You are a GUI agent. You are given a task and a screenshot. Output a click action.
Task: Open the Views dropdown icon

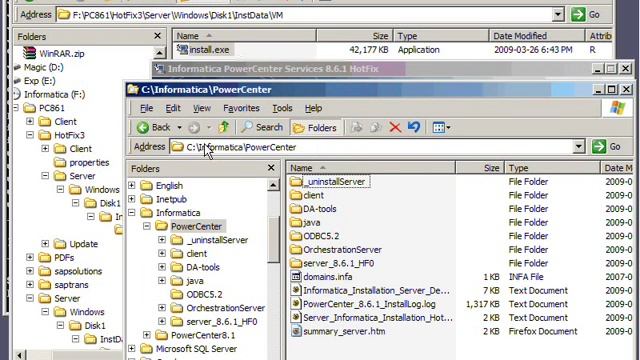441,128
